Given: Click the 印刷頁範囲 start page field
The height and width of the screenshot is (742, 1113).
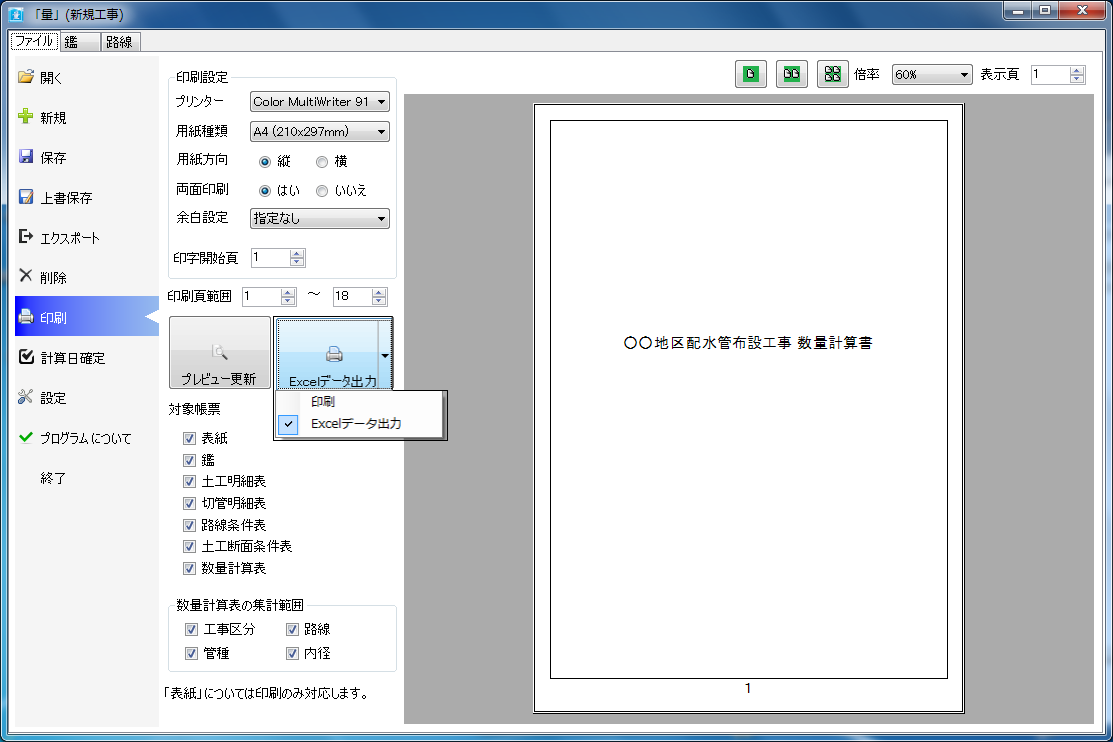Looking at the screenshot, I should (261, 297).
